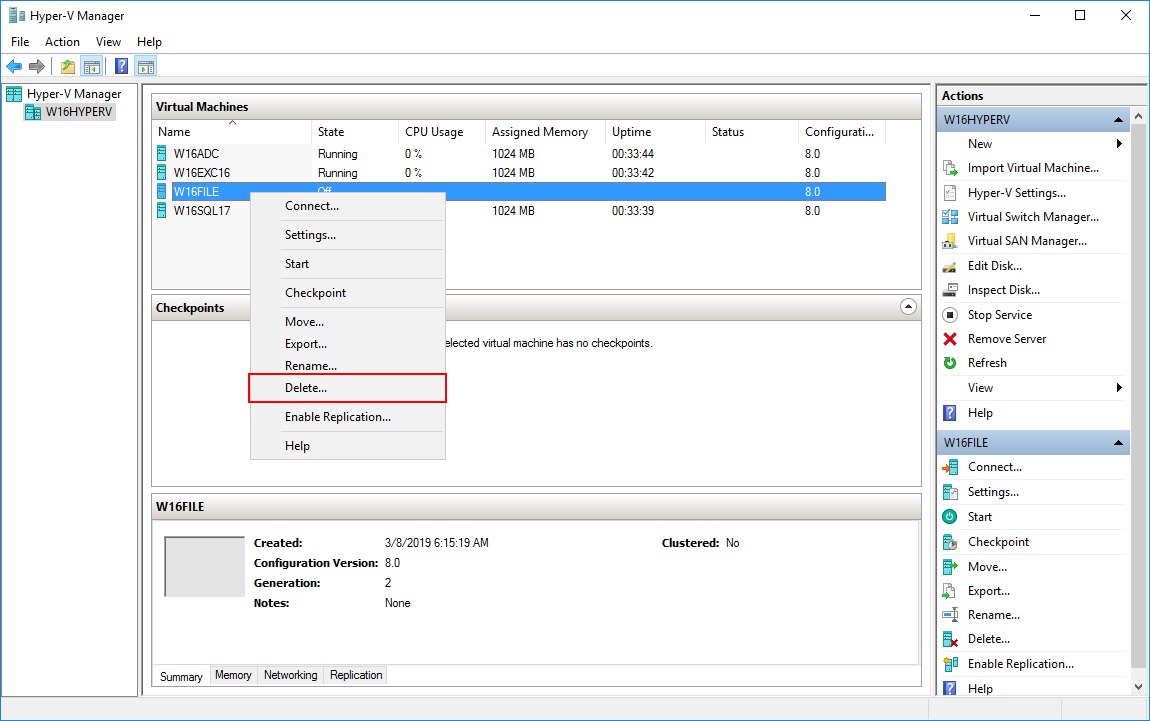1150x721 pixels.
Task: Sort by Assigned Memory column header
Action: click(546, 132)
